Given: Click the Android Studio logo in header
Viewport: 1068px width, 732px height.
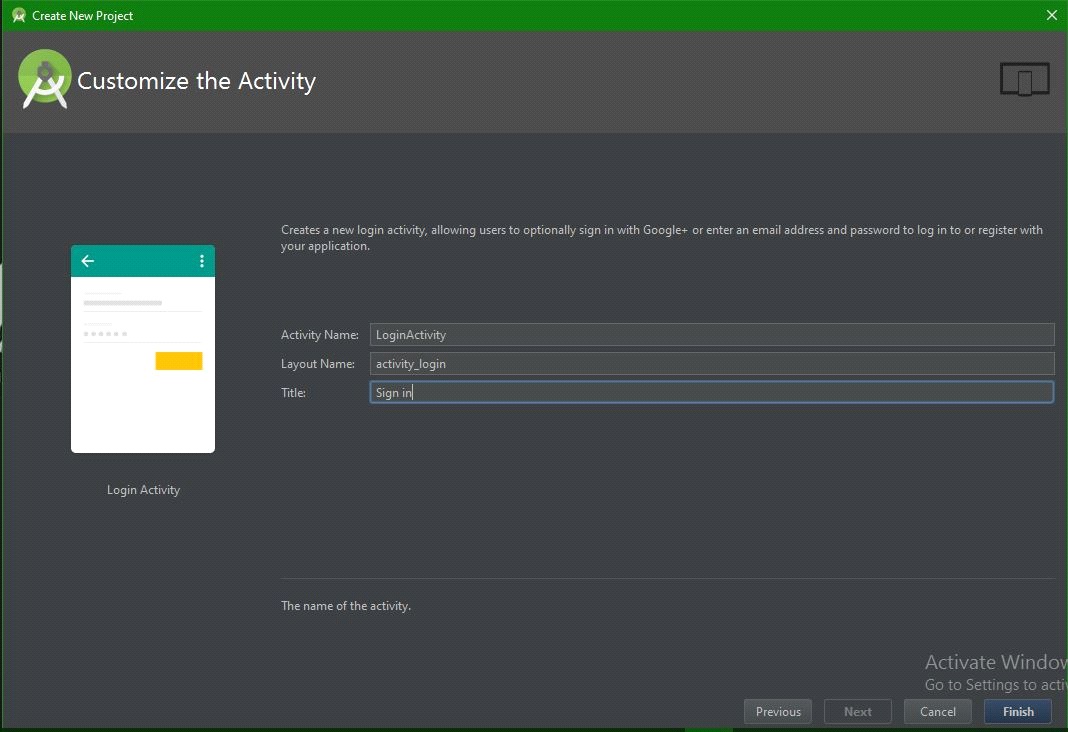Looking at the screenshot, I should [44, 79].
